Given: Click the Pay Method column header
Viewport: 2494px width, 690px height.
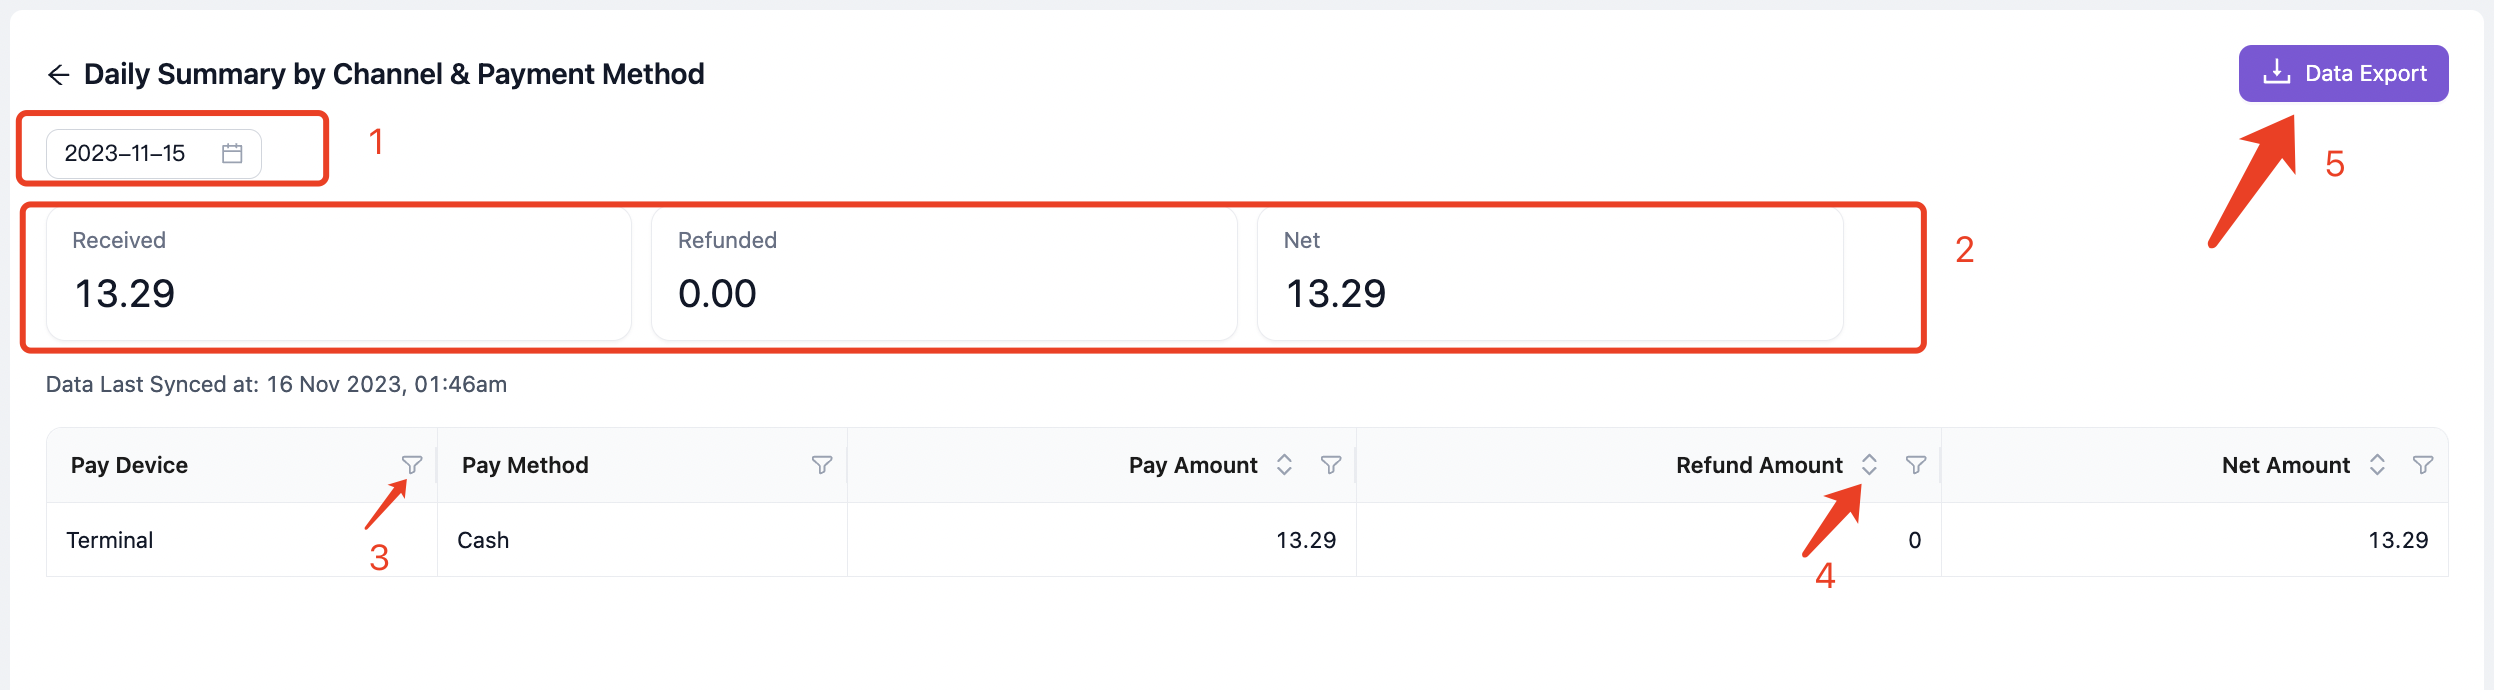Looking at the screenshot, I should click(x=525, y=465).
